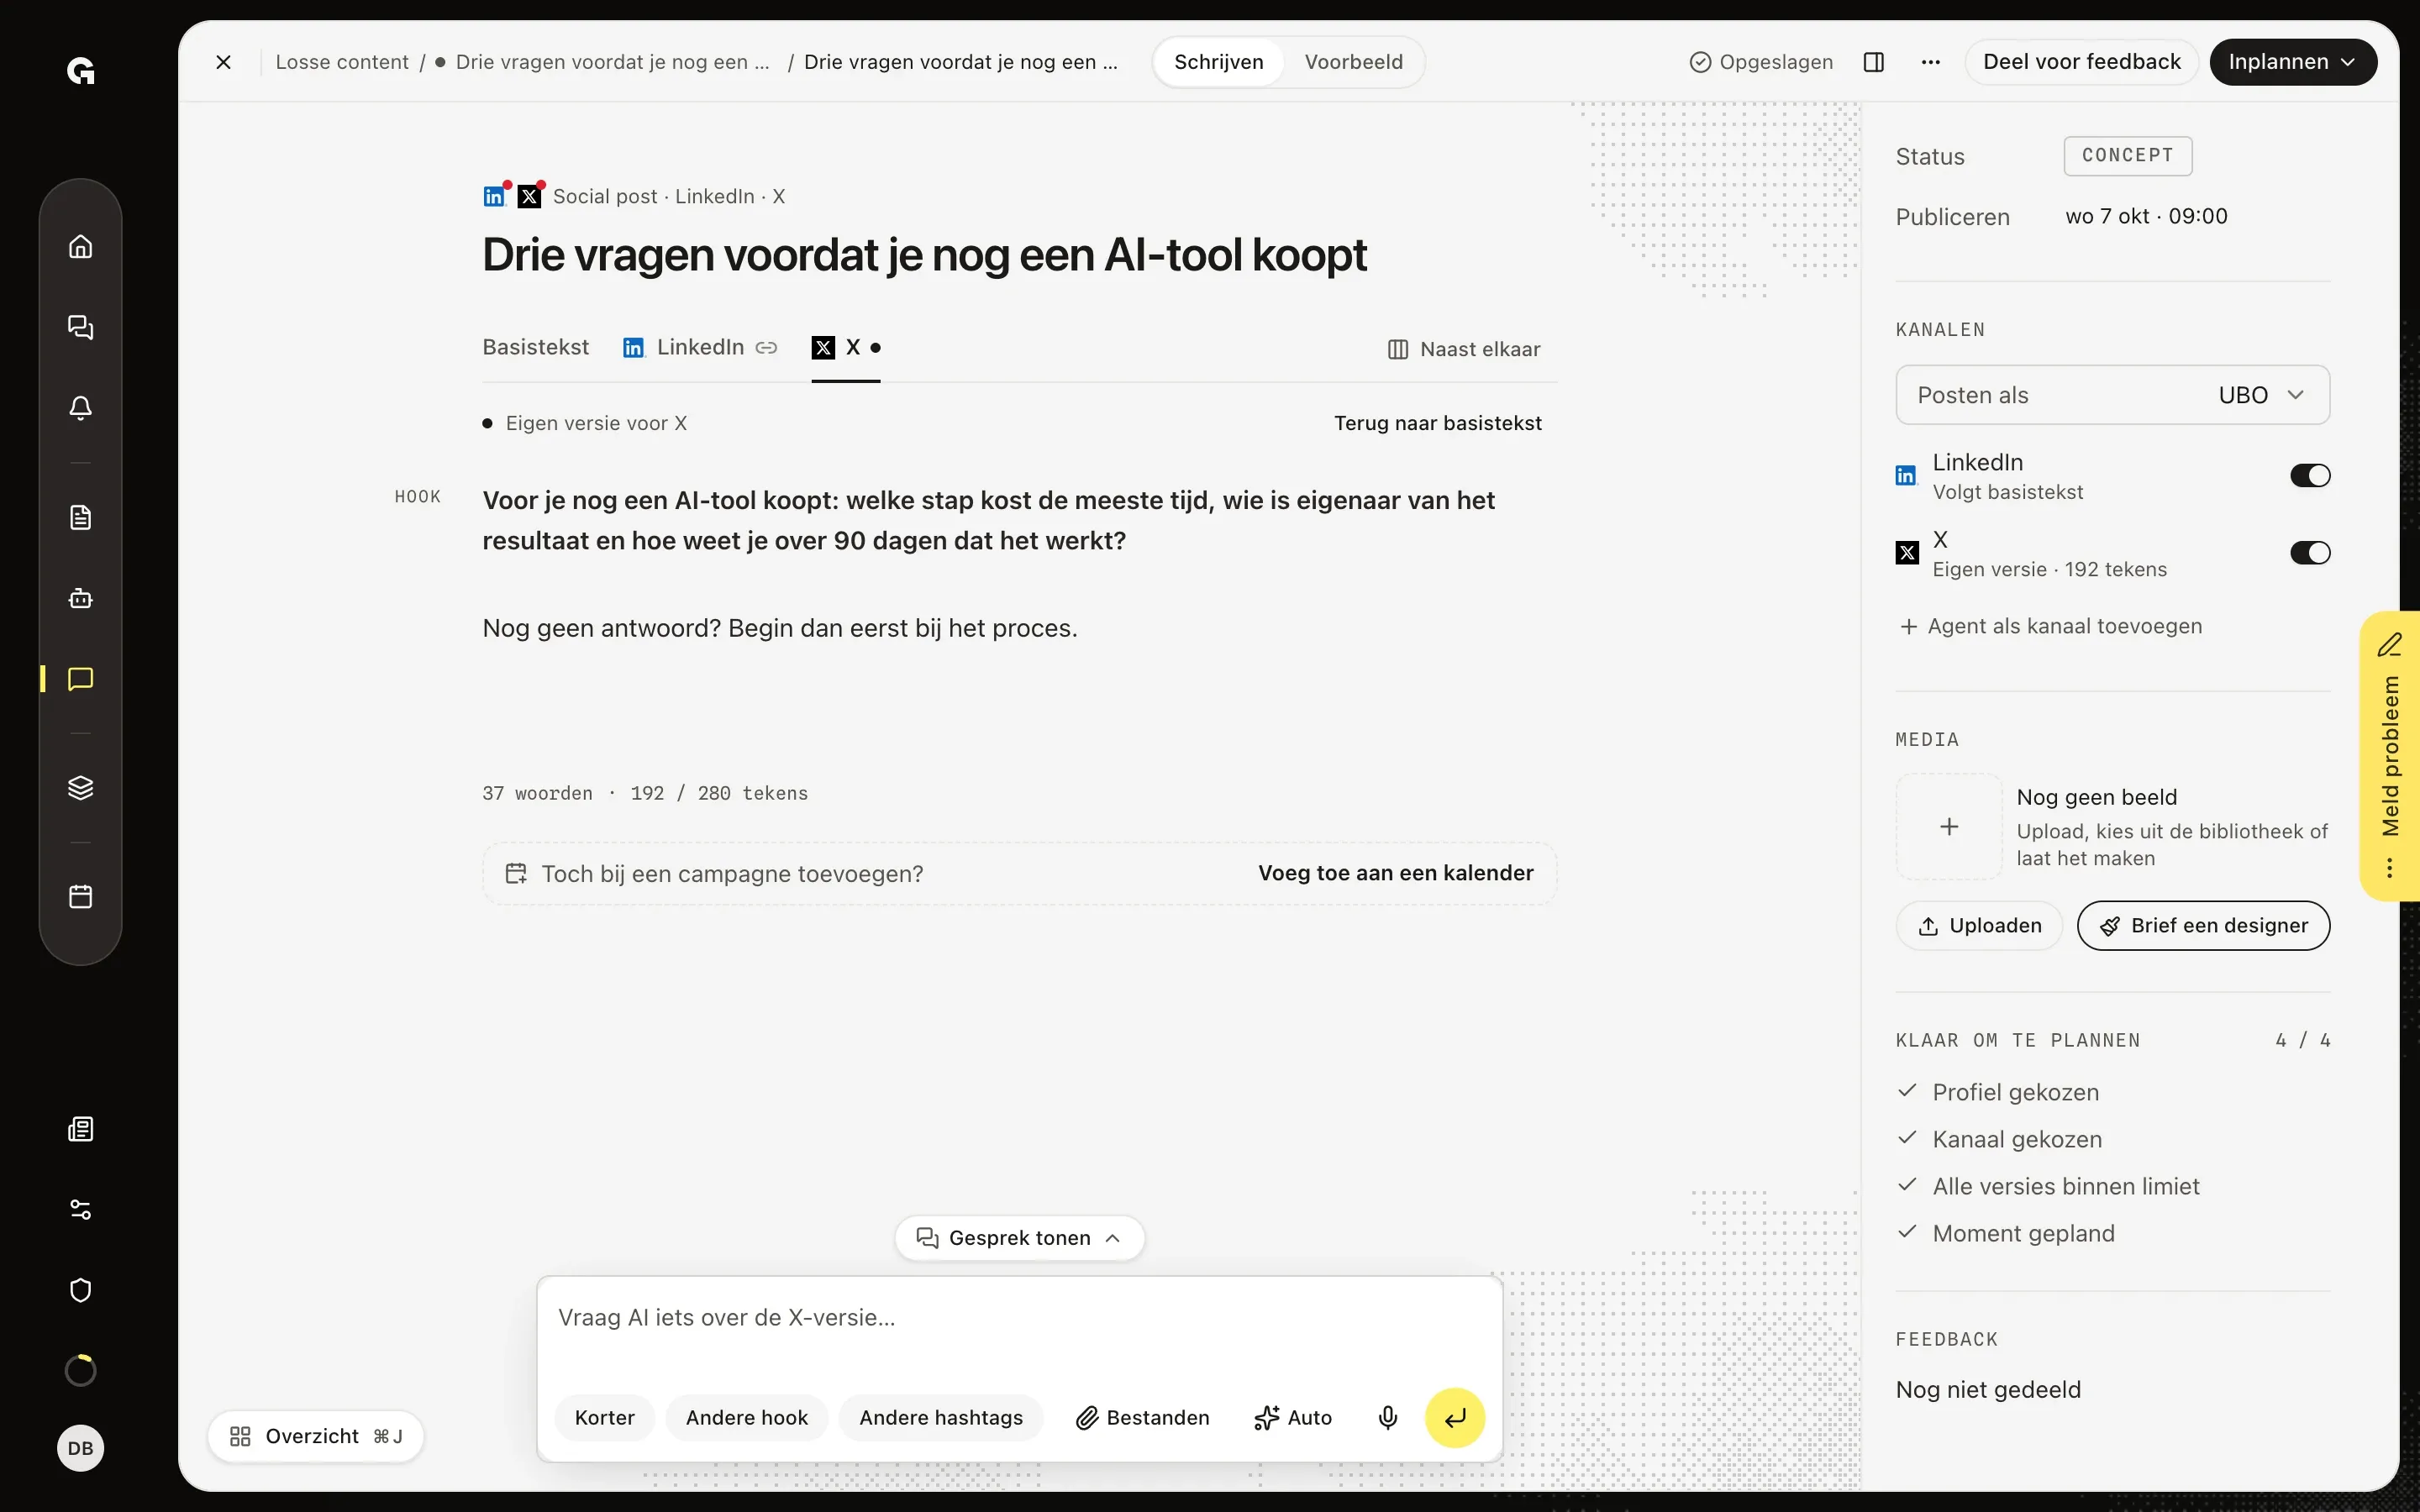Click Deel voor feedback button
The height and width of the screenshot is (1512, 2420).
pos(2082,62)
